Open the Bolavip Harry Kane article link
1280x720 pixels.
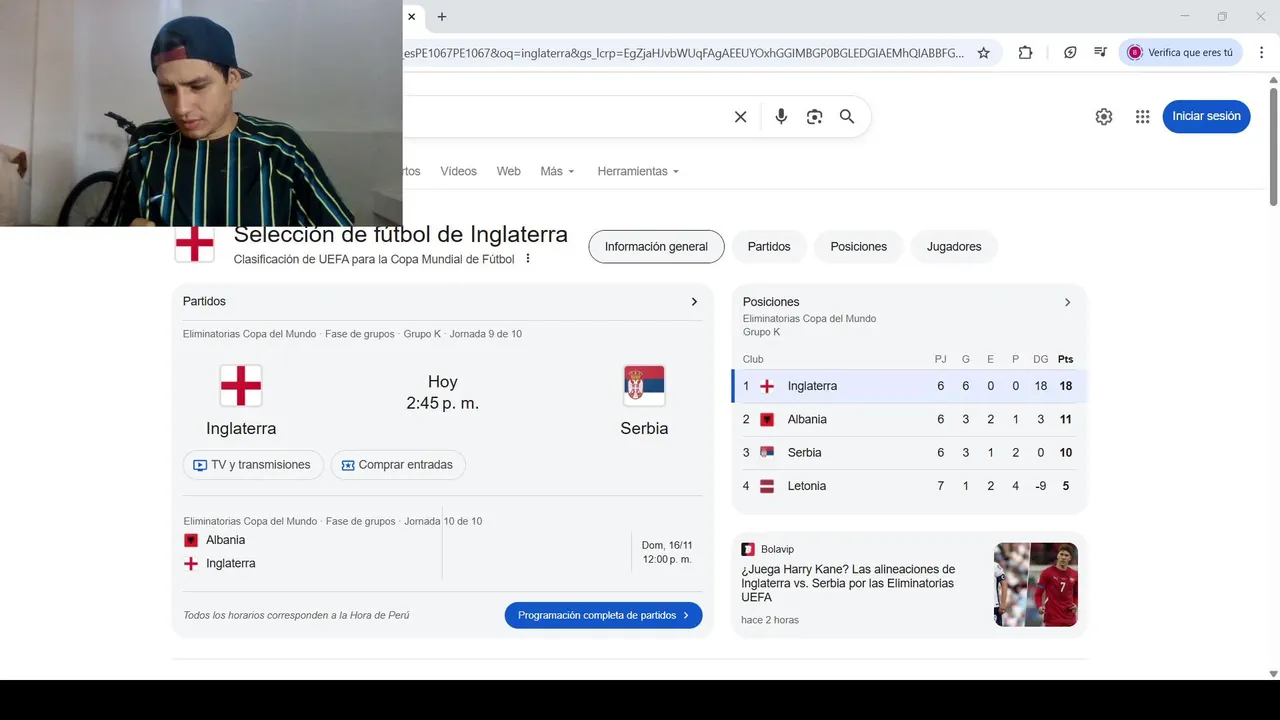click(848, 583)
